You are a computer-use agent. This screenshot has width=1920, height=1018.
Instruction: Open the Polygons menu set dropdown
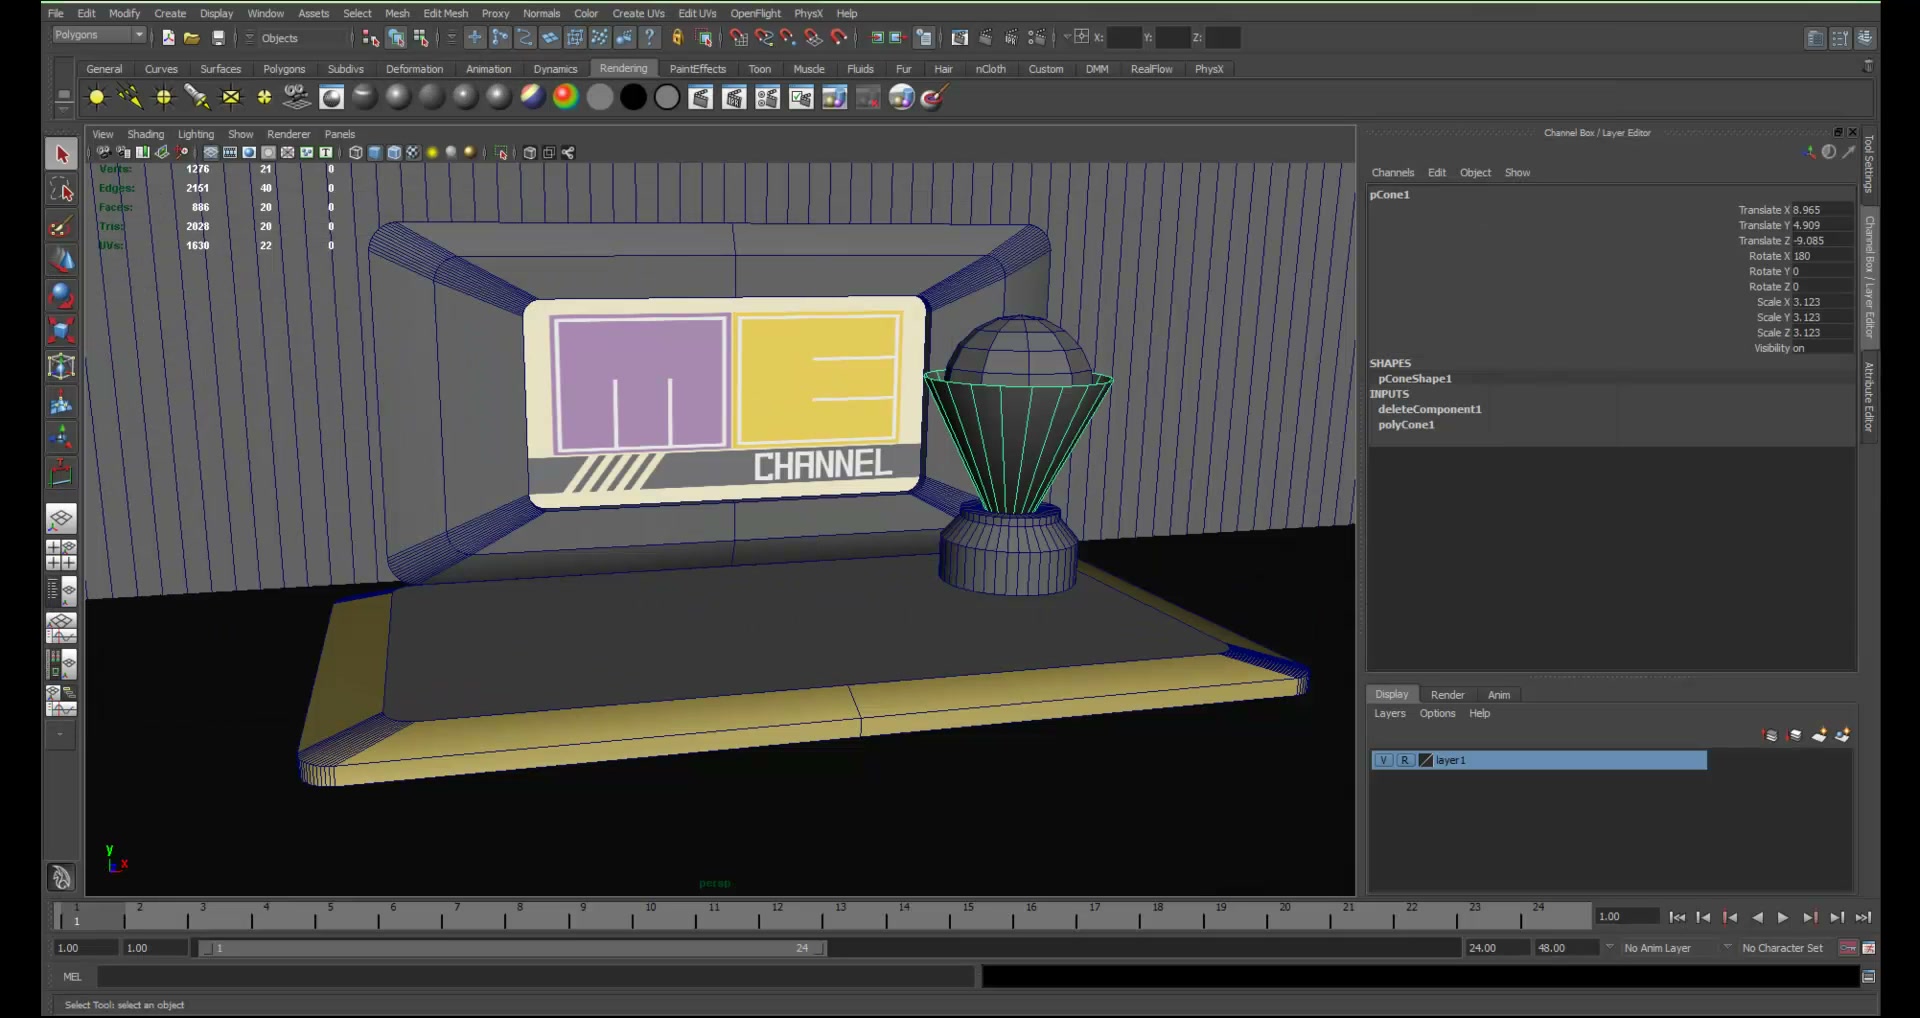[99, 36]
